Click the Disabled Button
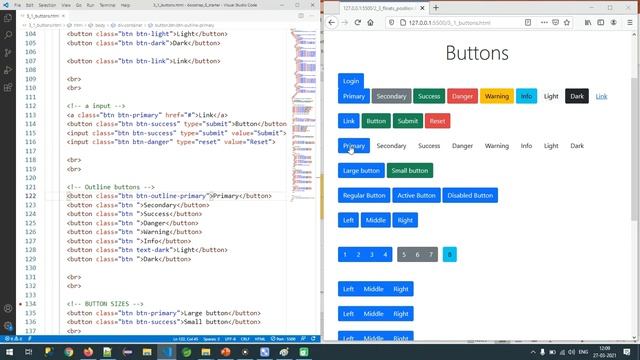The image size is (640, 360). point(470,196)
